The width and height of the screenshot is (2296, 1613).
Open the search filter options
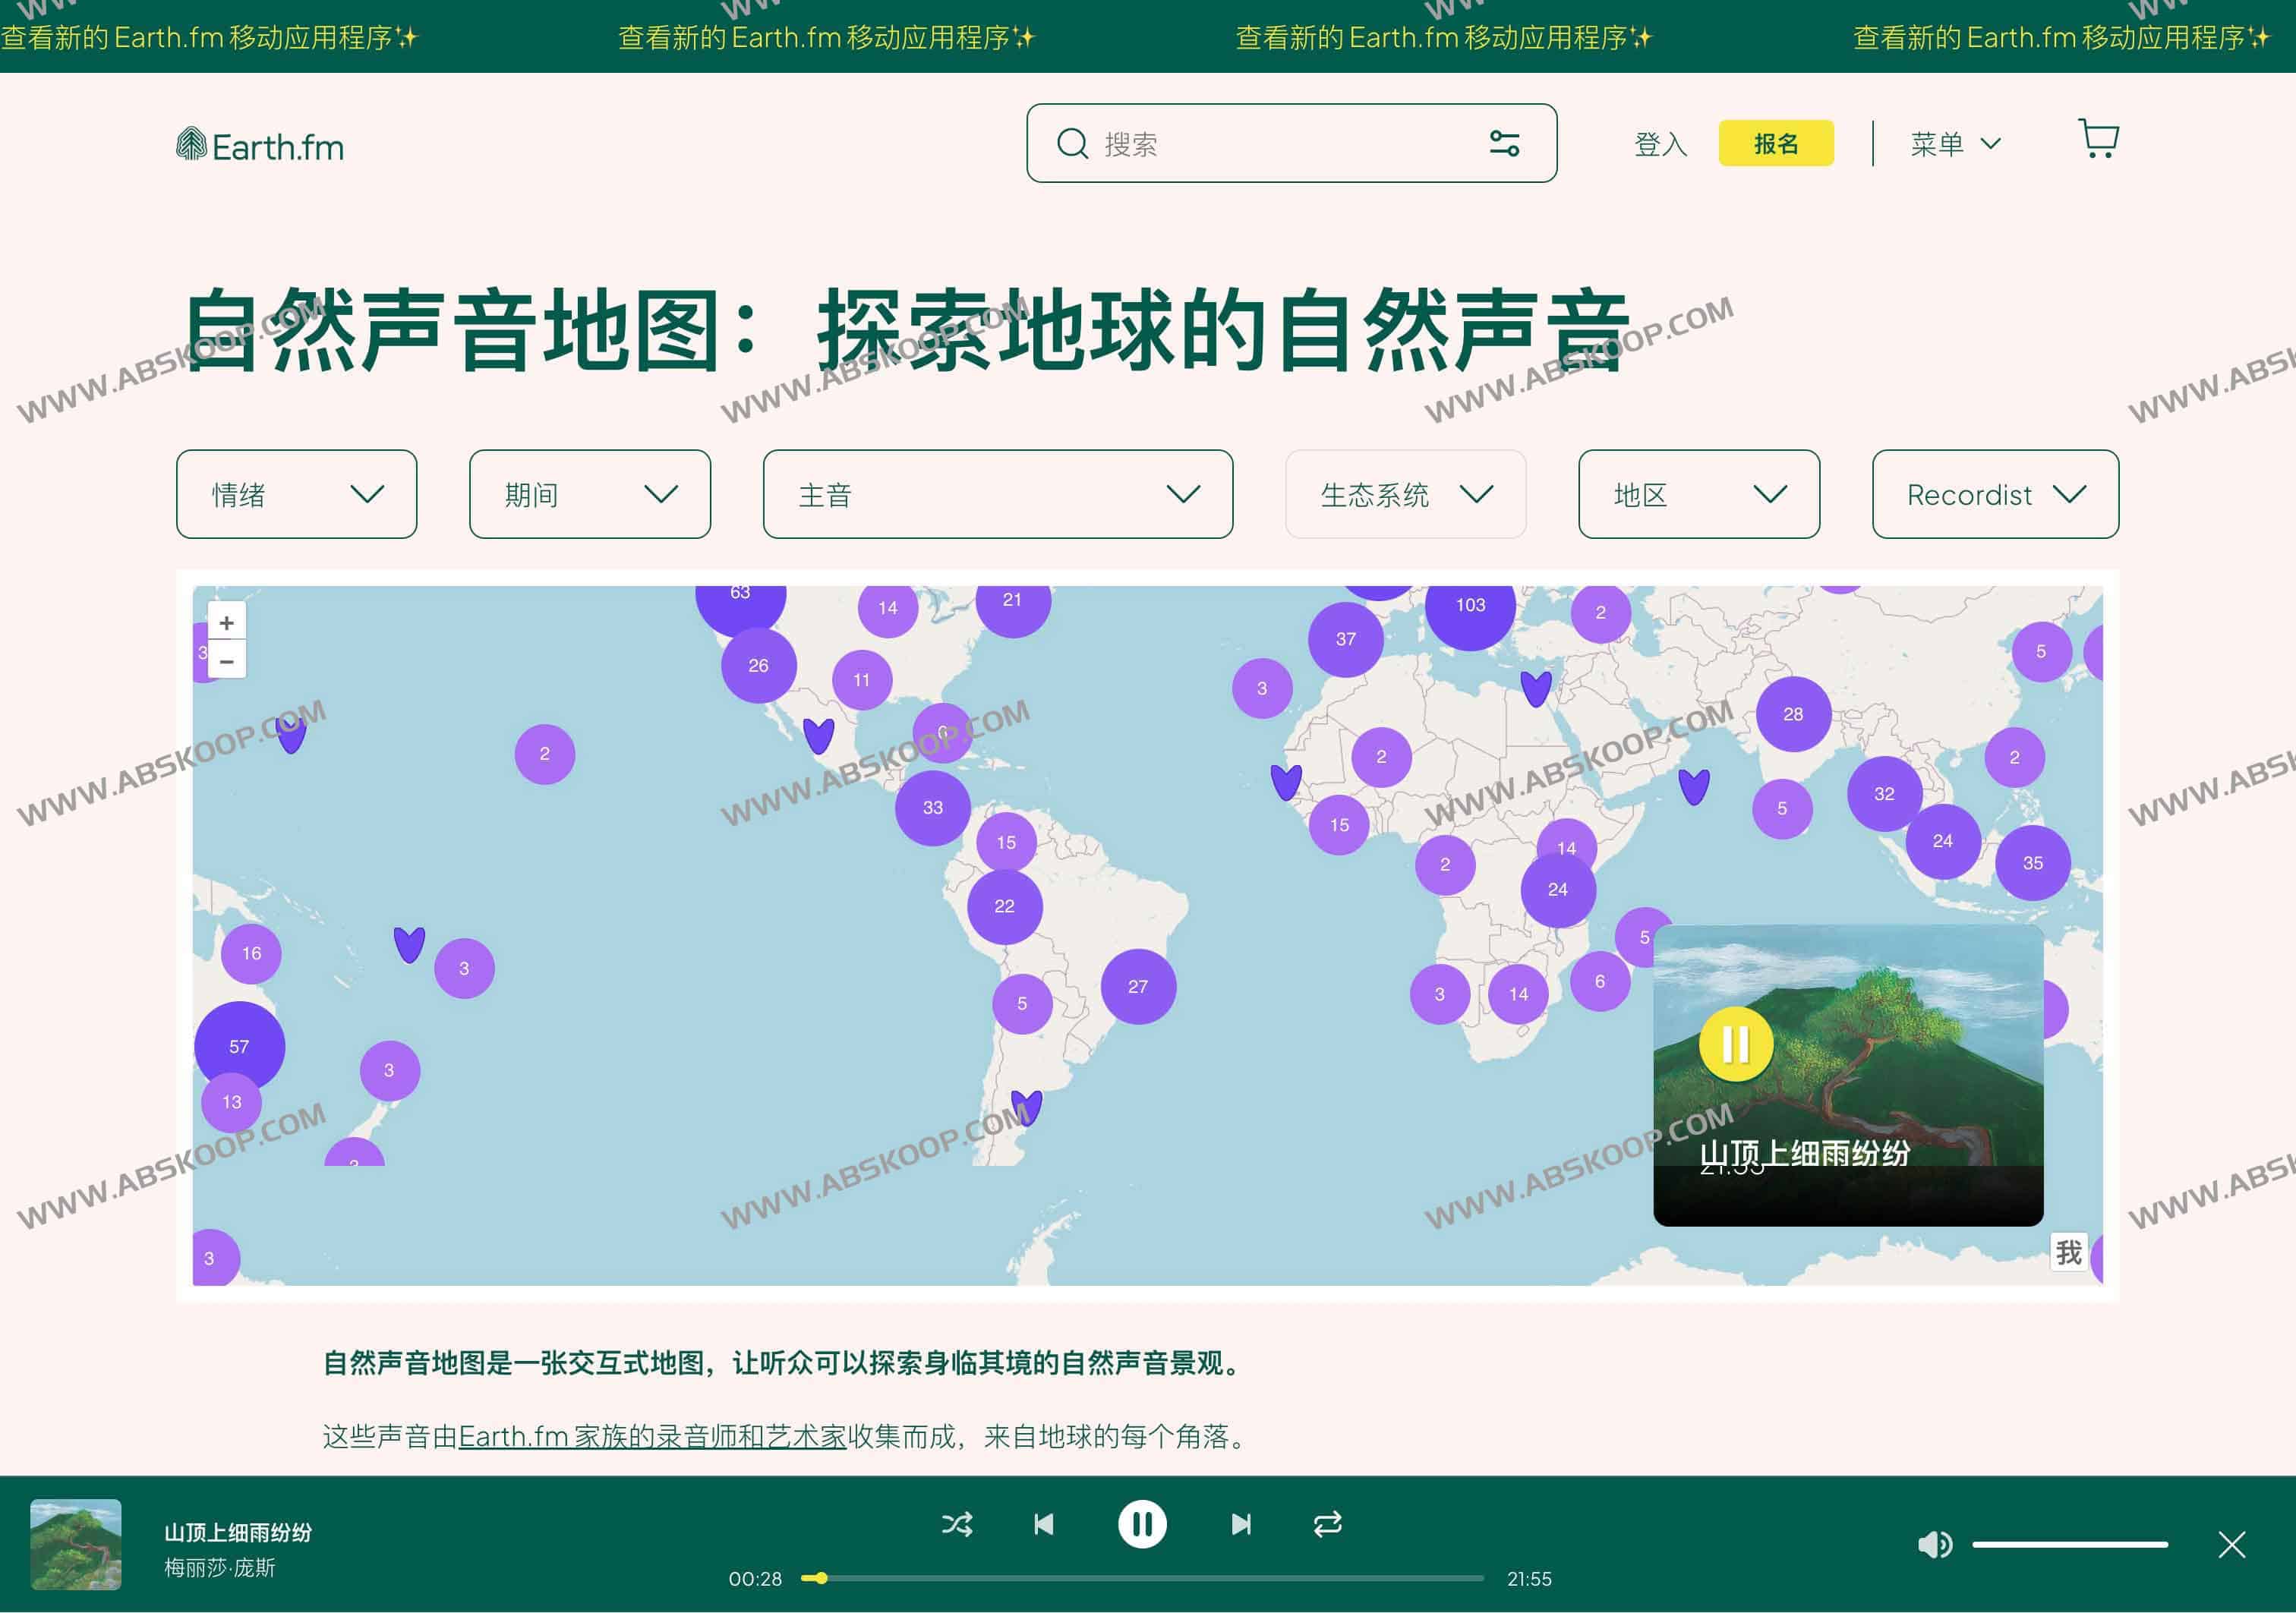(x=1505, y=144)
